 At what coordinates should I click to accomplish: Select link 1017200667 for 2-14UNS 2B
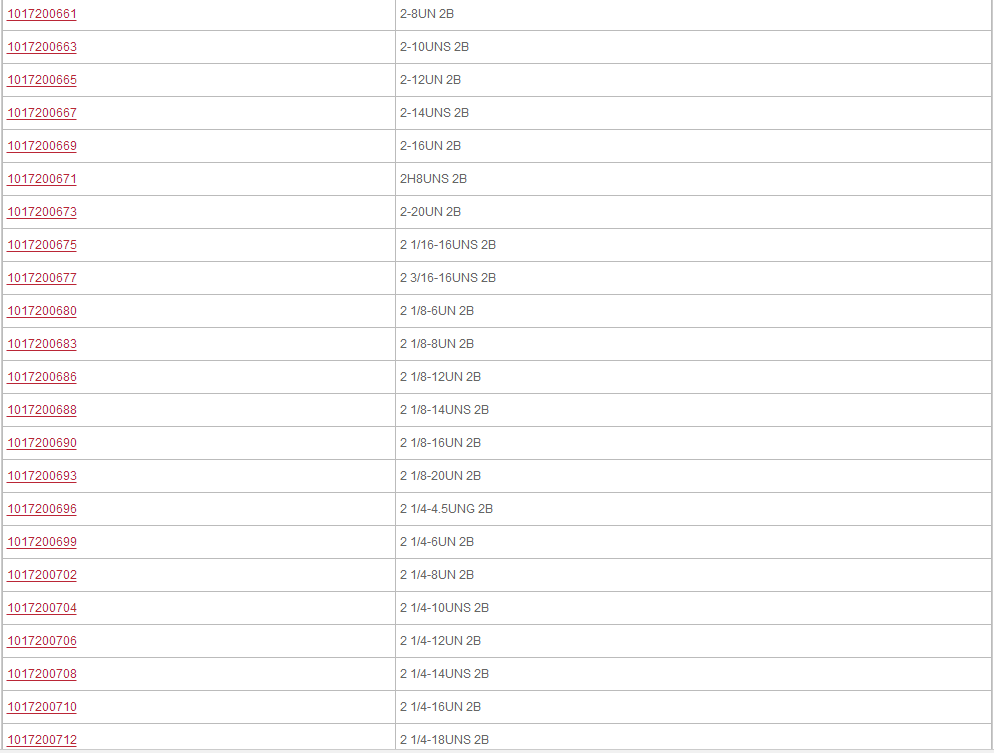point(42,113)
